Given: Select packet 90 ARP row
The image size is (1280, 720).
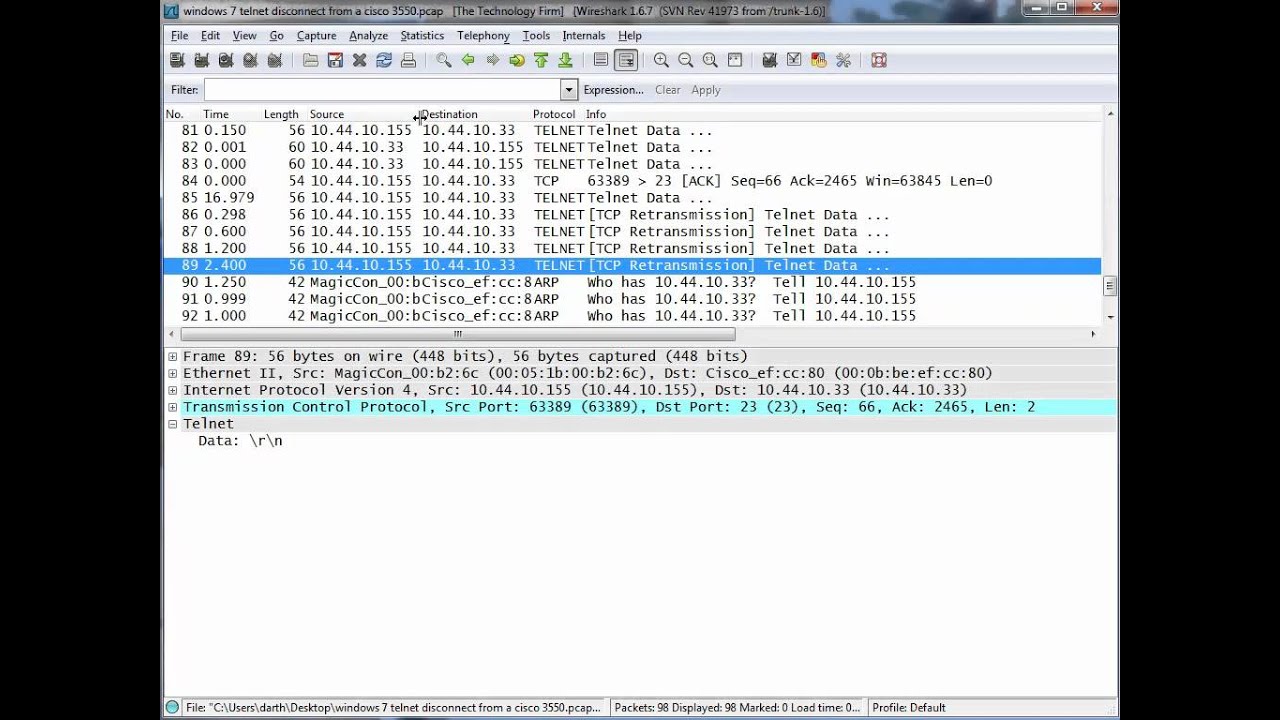Looking at the screenshot, I should pos(632,282).
